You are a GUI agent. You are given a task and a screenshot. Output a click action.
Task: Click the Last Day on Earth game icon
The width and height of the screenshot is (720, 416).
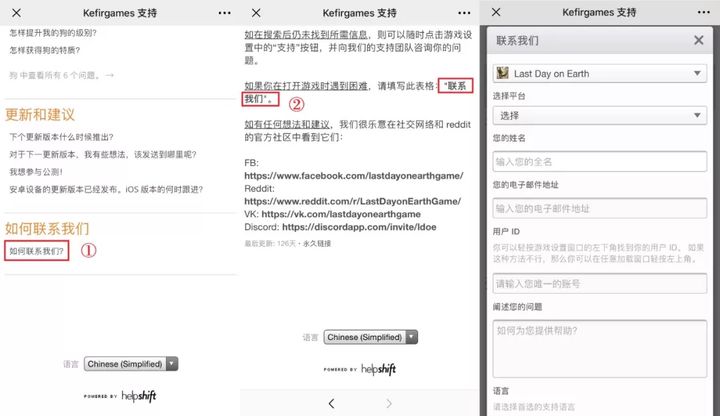point(503,73)
